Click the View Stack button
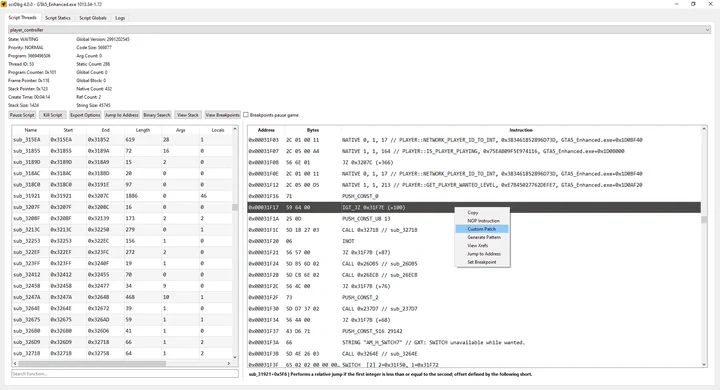720x390 pixels. (188, 115)
